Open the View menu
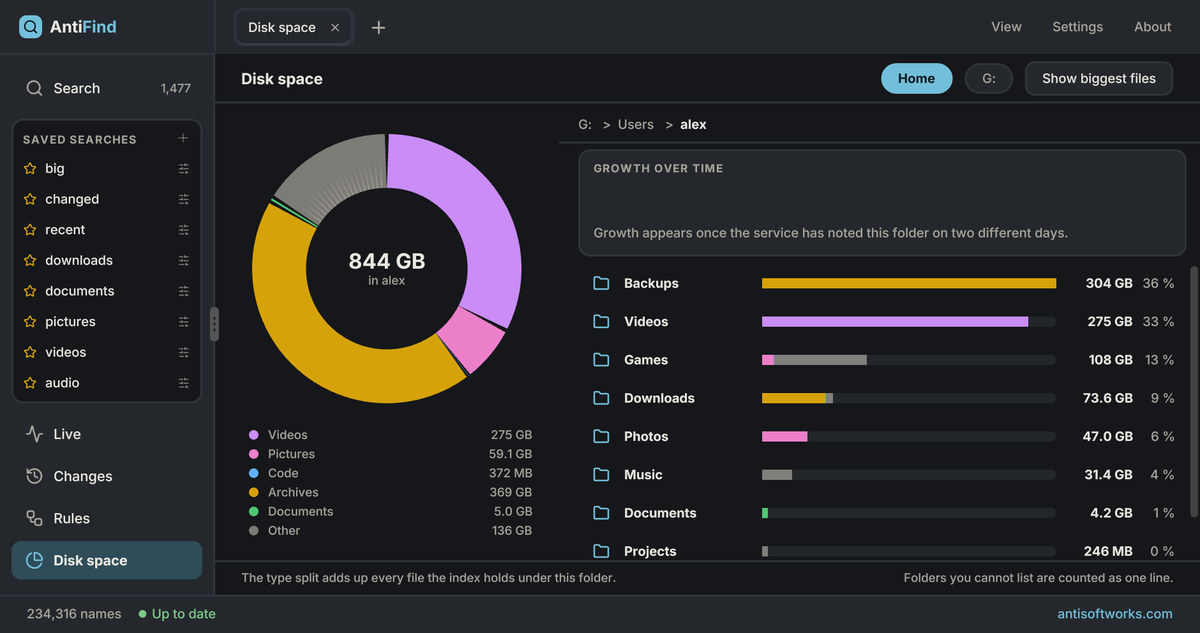This screenshot has width=1200, height=633. point(1006,27)
